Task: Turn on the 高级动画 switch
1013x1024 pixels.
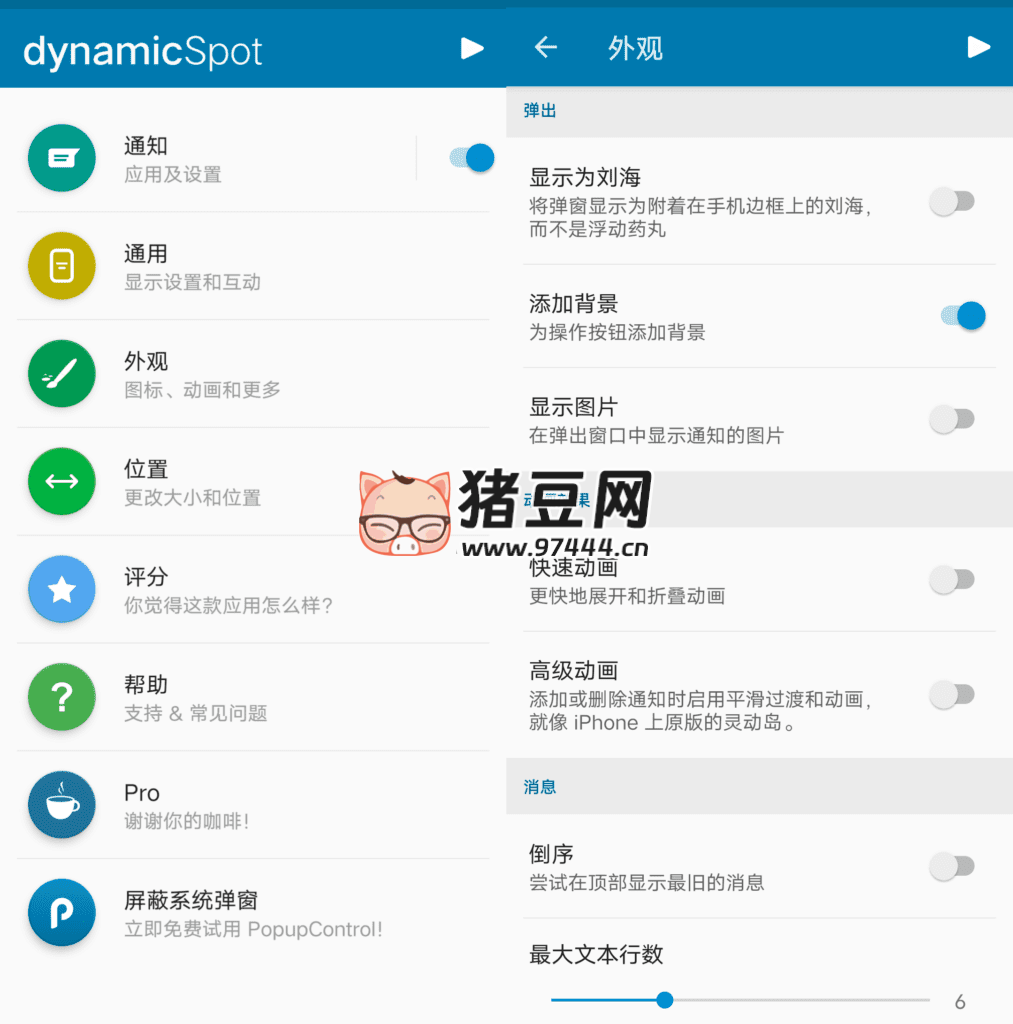Action: coord(952,695)
